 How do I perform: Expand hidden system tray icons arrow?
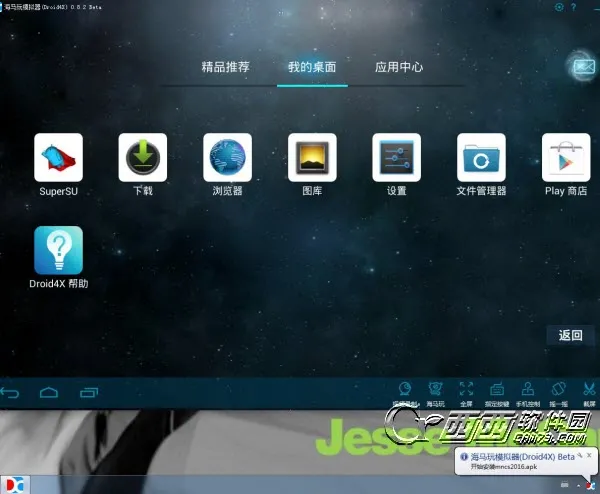[x=578, y=486]
